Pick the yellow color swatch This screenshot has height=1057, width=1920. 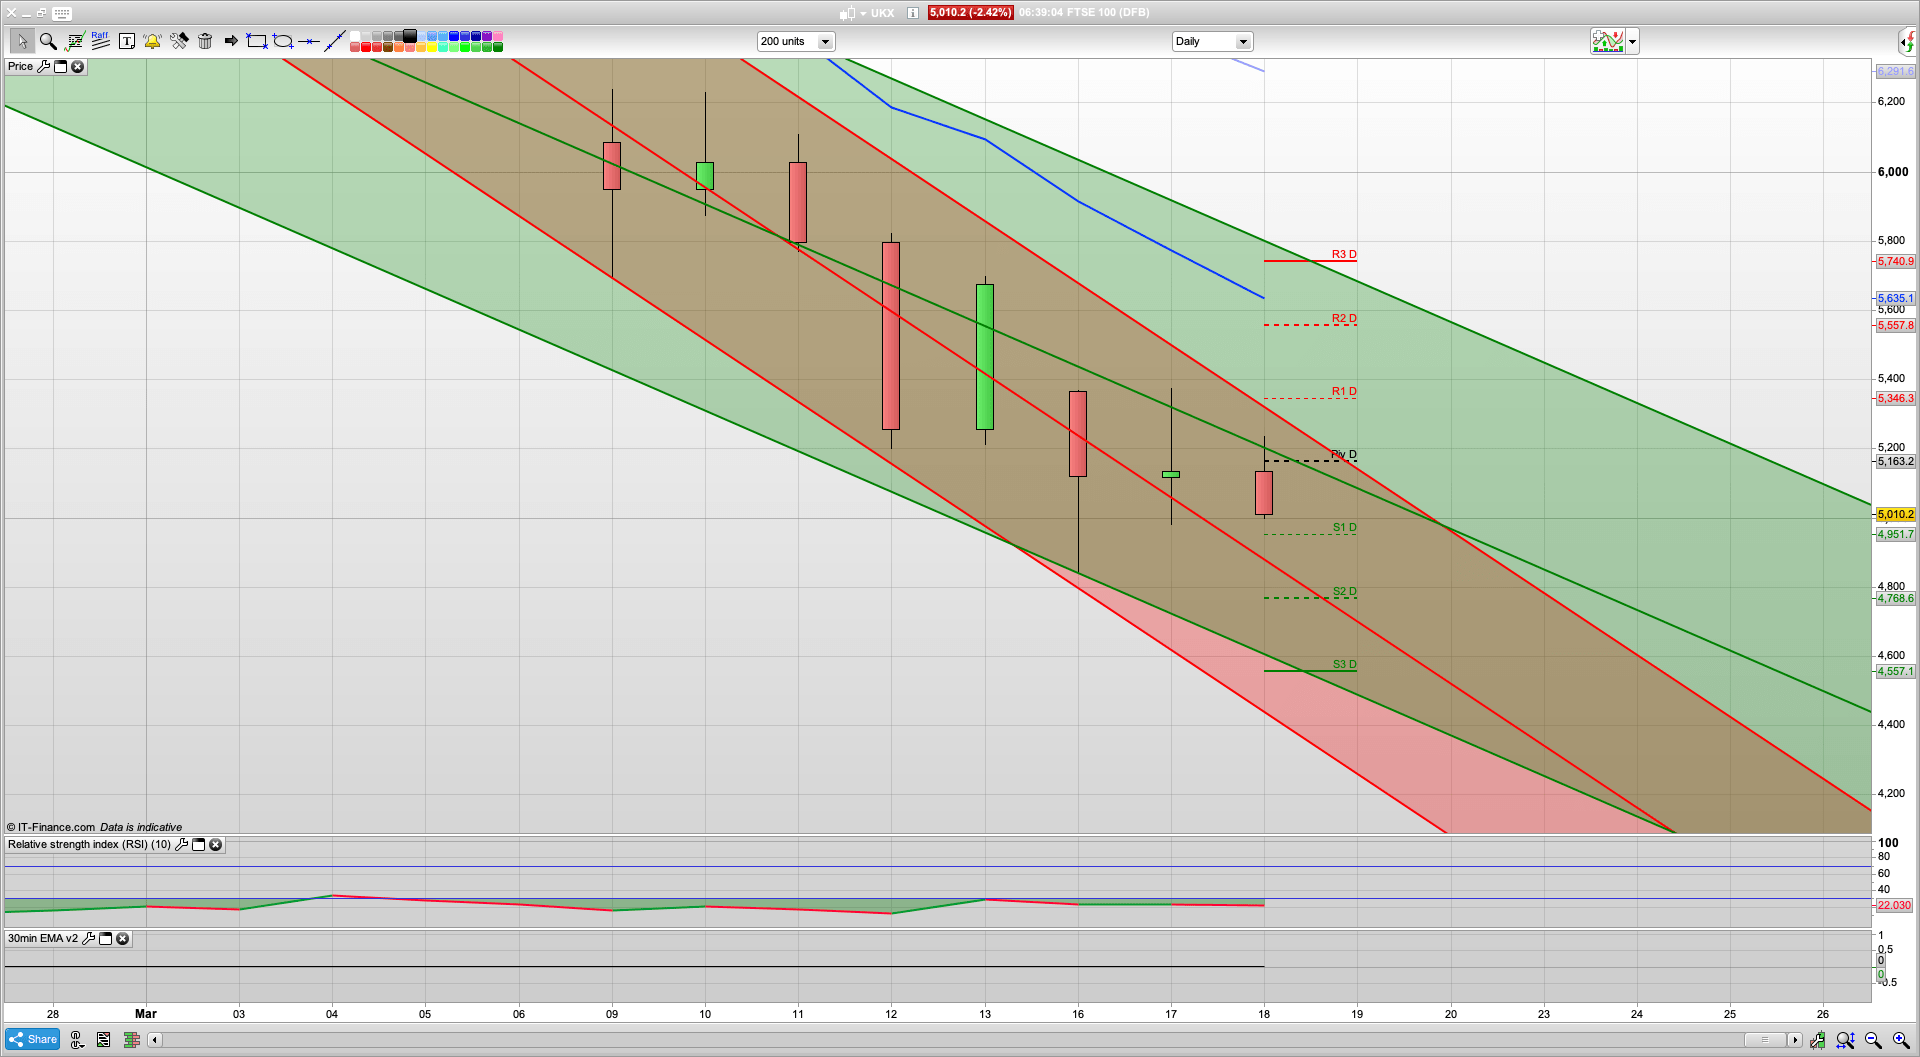432,47
